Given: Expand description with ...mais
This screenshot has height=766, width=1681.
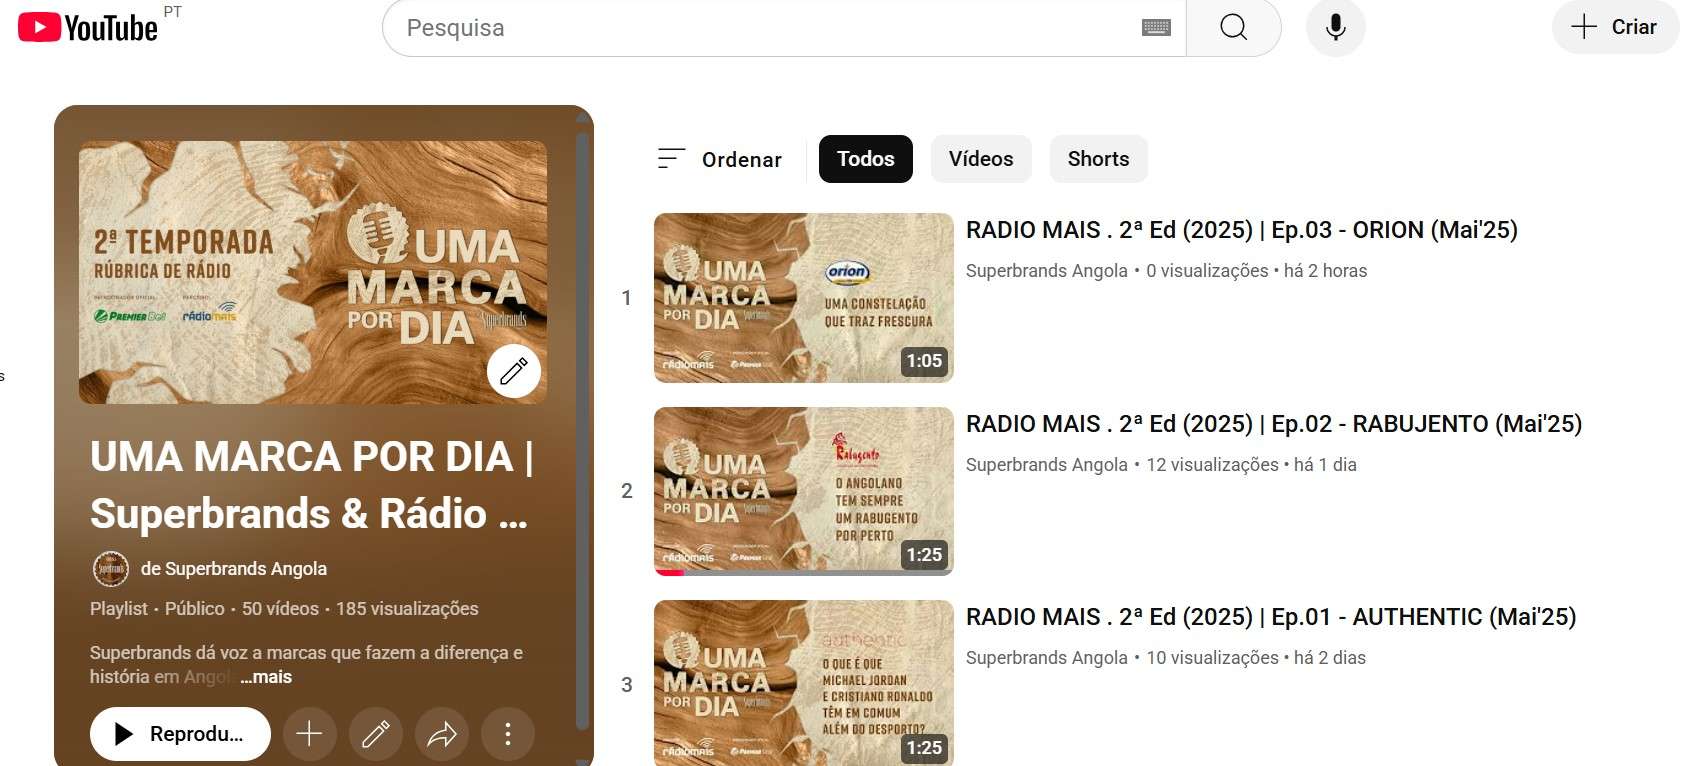Looking at the screenshot, I should pyautogui.click(x=266, y=677).
